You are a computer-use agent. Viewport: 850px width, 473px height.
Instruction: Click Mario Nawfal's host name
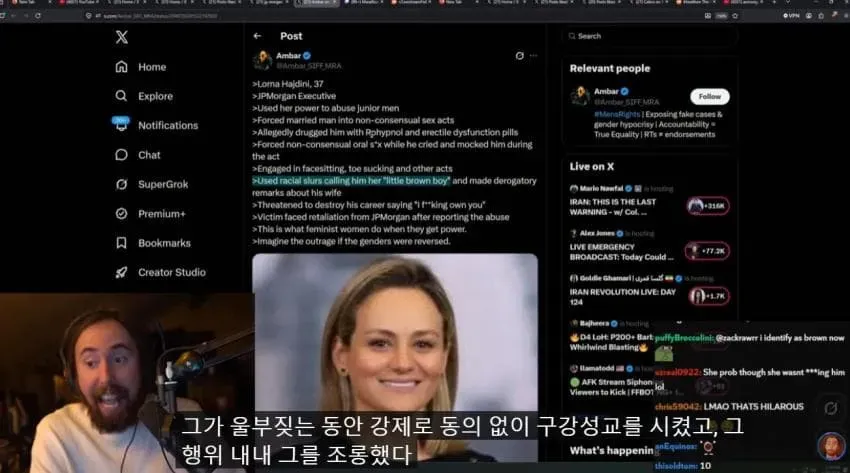pyautogui.click(x=601, y=189)
